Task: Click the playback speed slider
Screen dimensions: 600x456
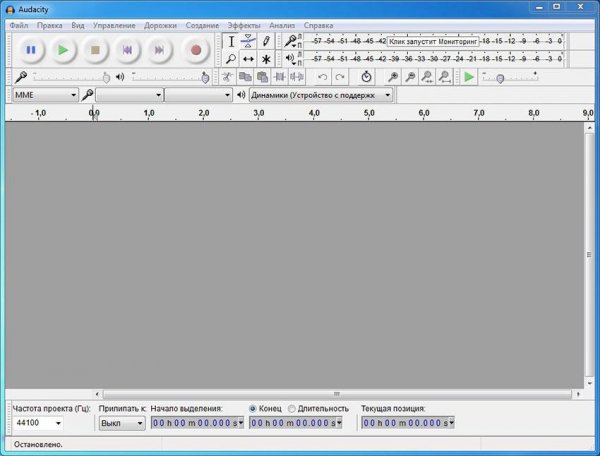Action: pos(510,77)
